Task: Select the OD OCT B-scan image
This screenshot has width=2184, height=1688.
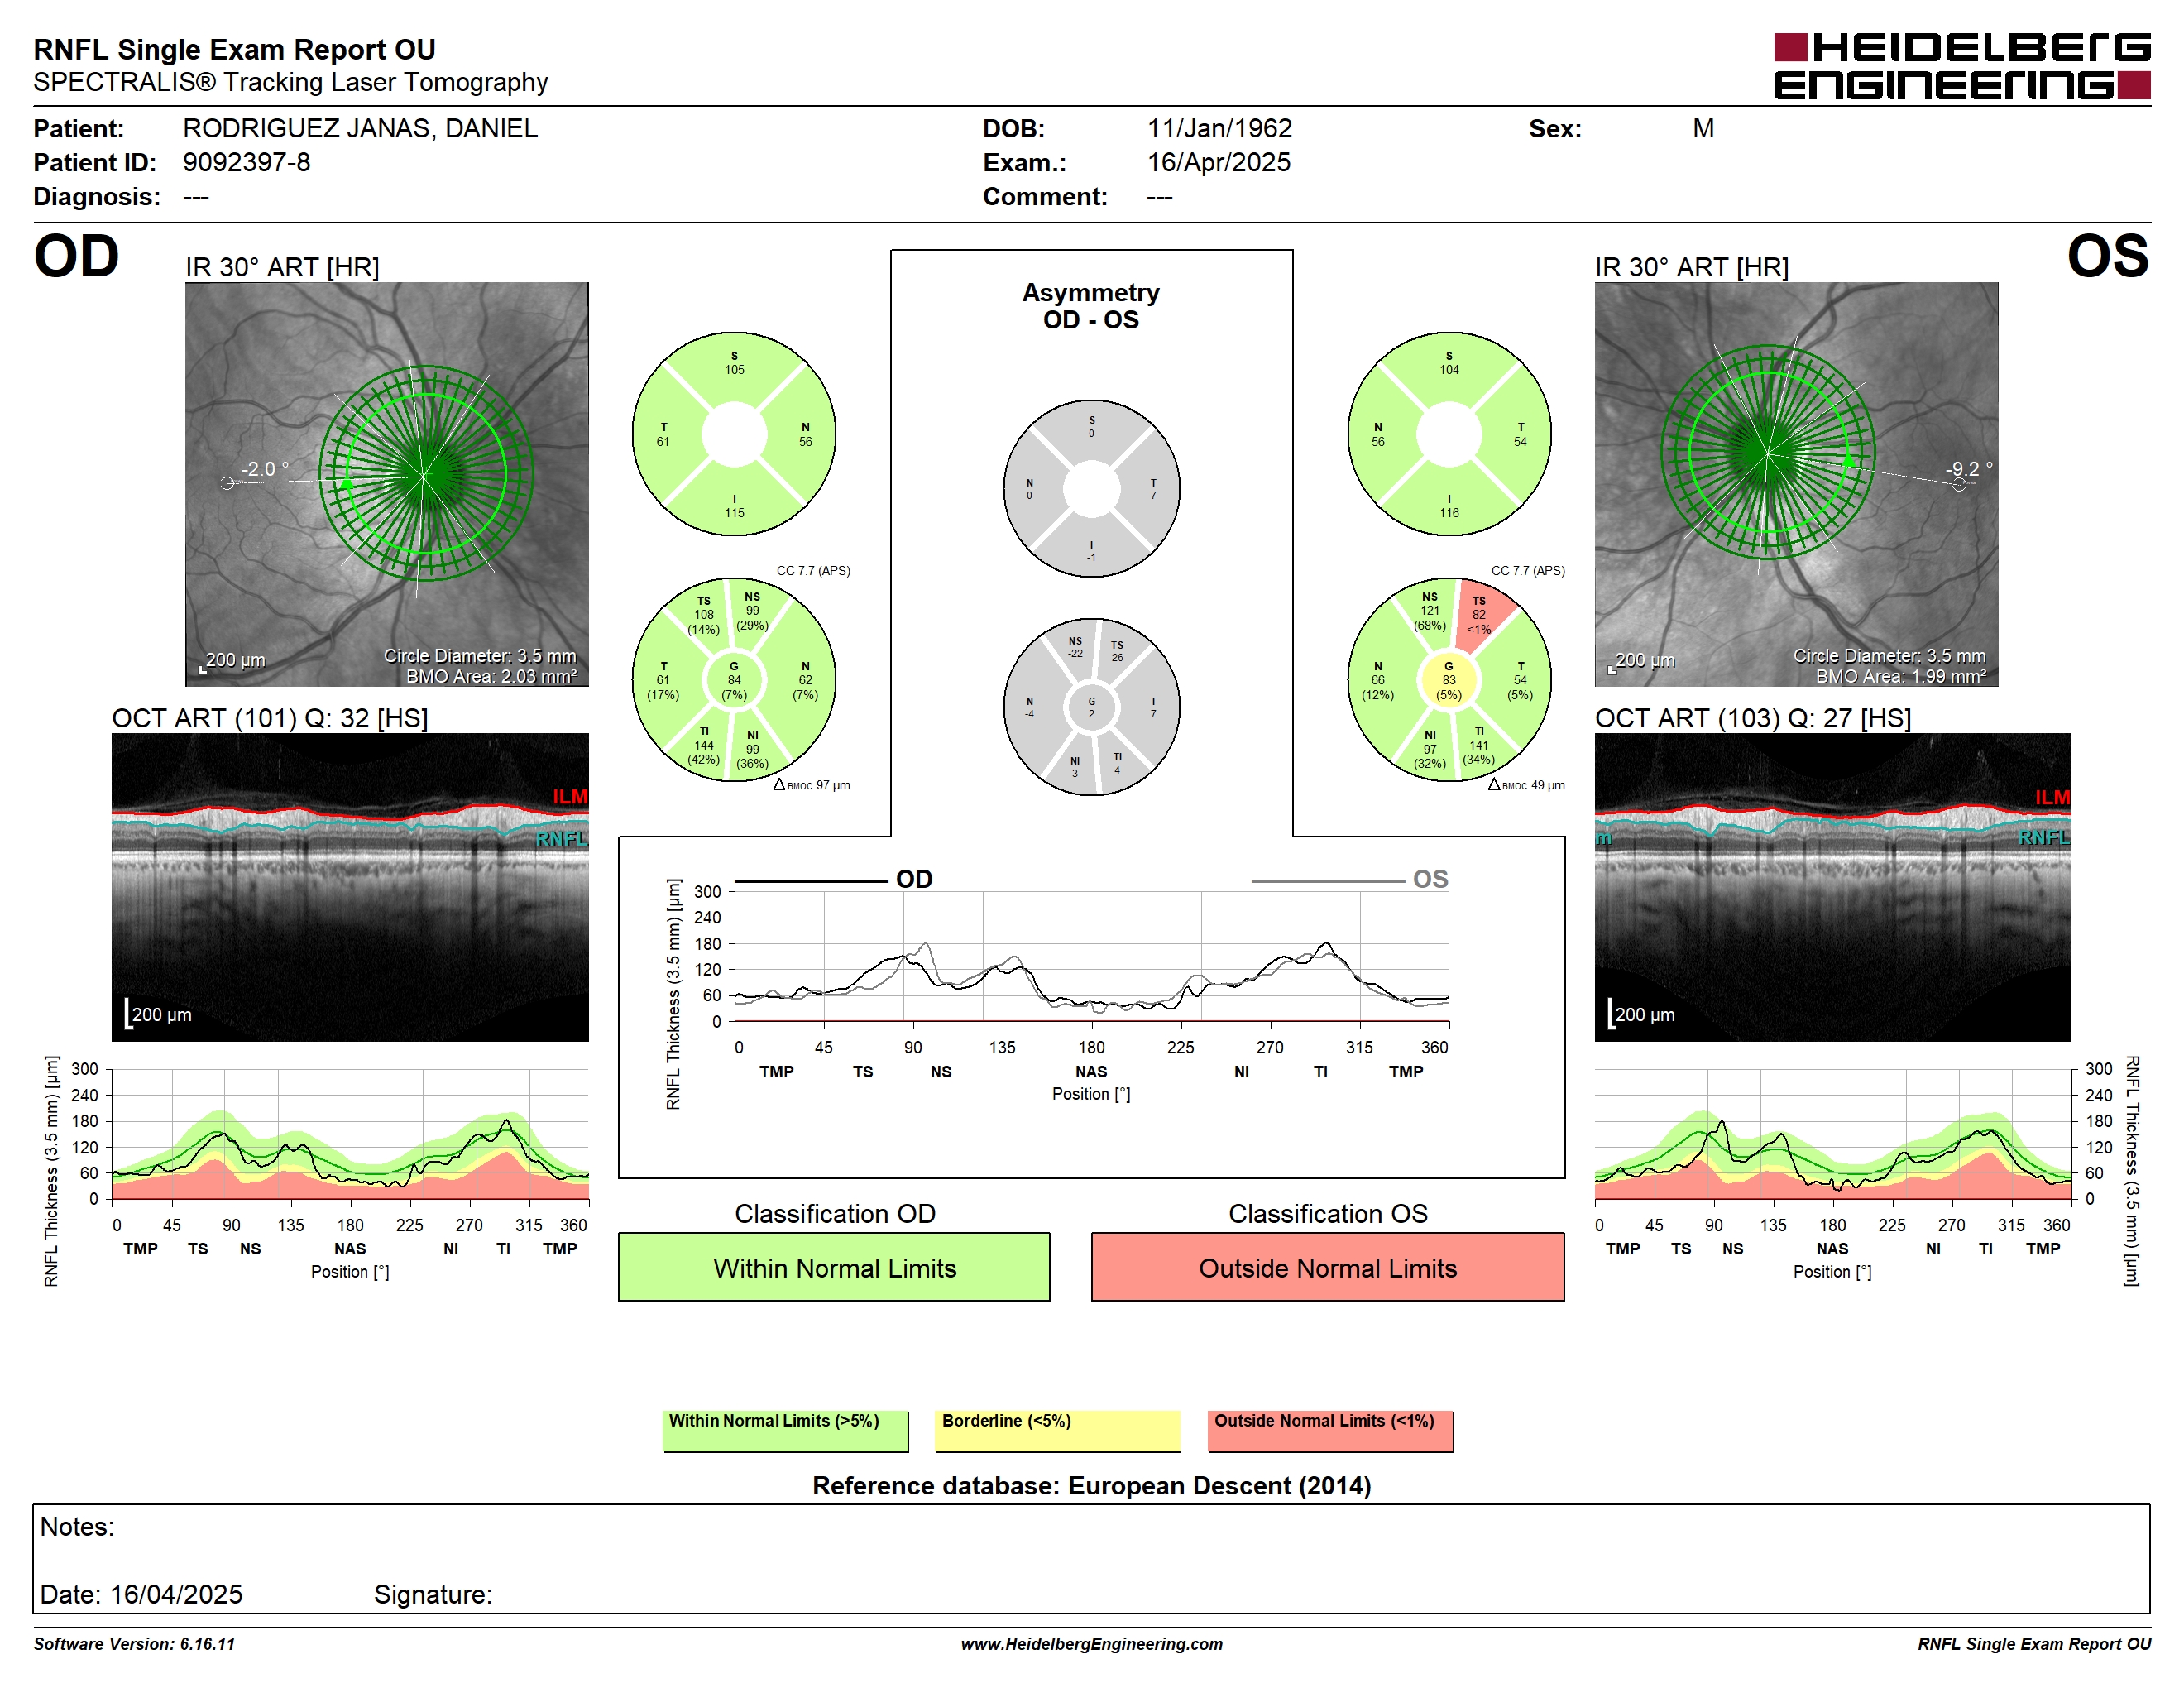Action: 350,887
